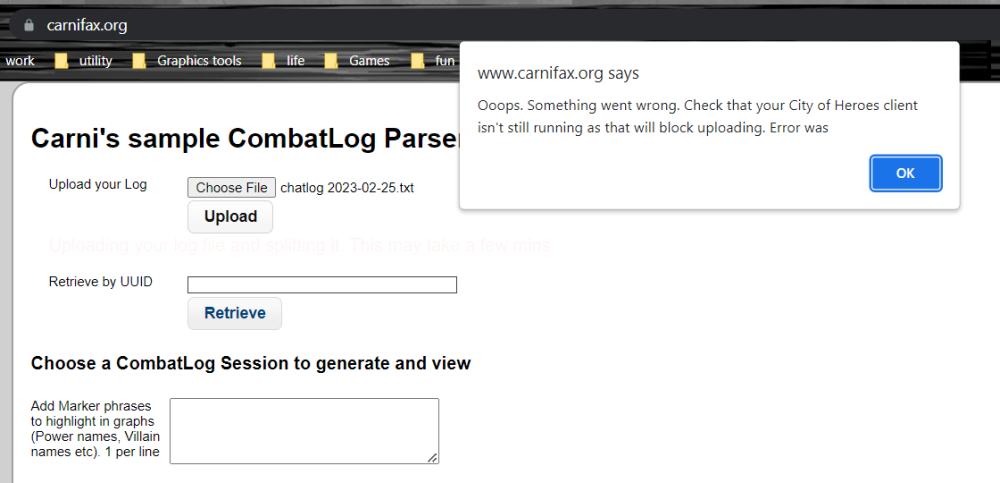Click the 'www.carnifax.org says' dialog title
Image resolution: width=1000 pixels, height=483 pixels.
[x=558, y=73]
